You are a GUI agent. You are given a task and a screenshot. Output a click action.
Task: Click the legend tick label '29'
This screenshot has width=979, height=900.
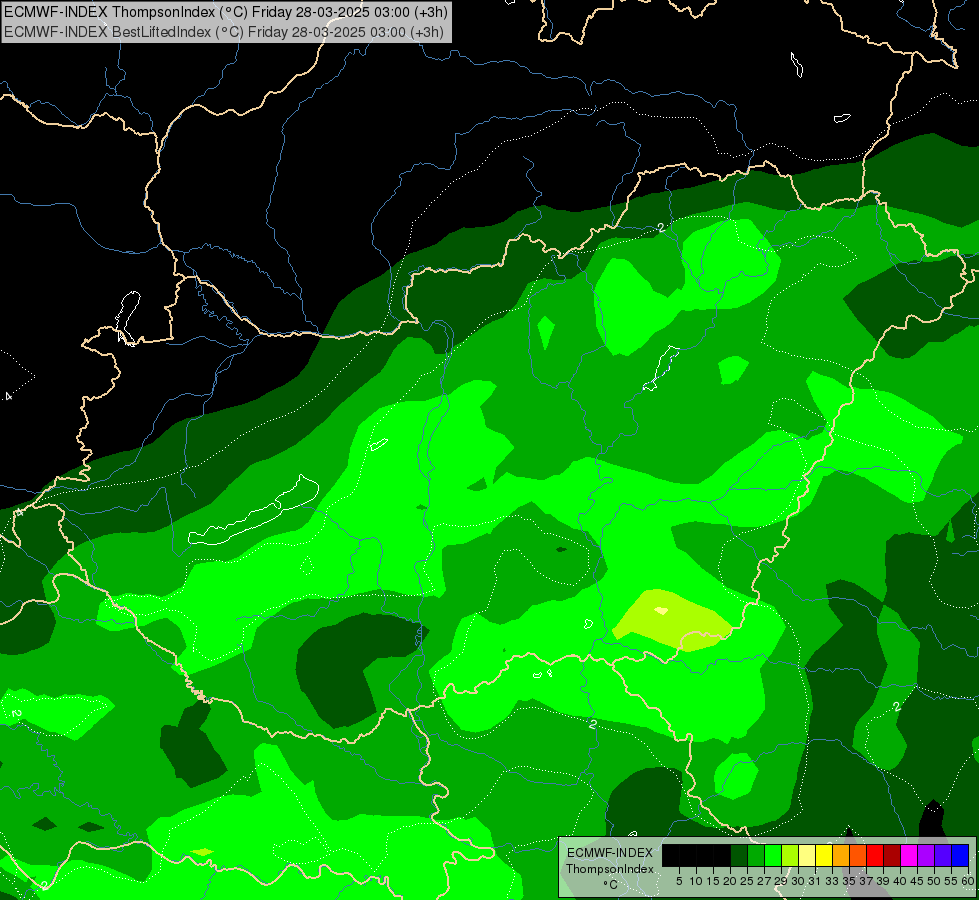[x=782, y=881]
